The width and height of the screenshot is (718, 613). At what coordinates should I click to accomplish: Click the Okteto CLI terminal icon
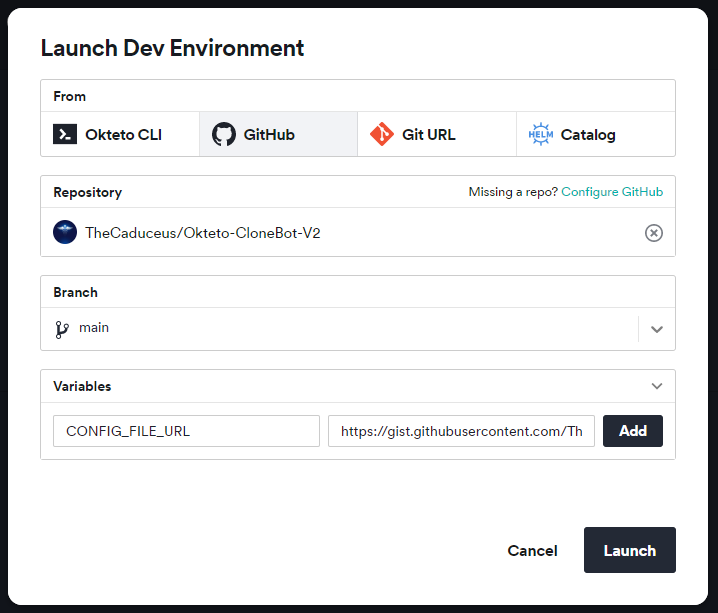65,135
